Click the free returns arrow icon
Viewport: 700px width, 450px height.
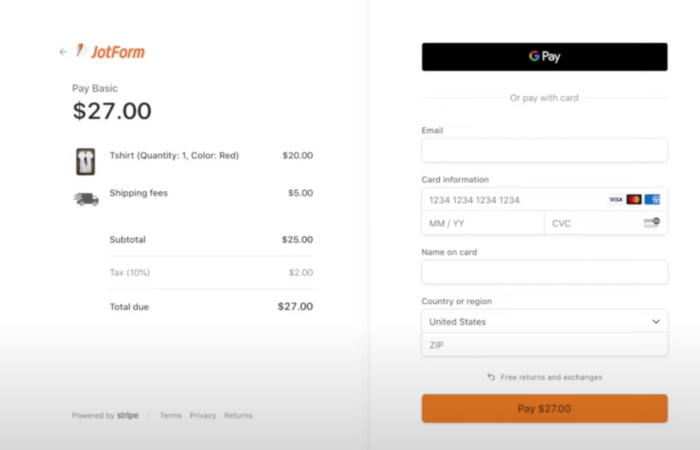coord(491,377)
